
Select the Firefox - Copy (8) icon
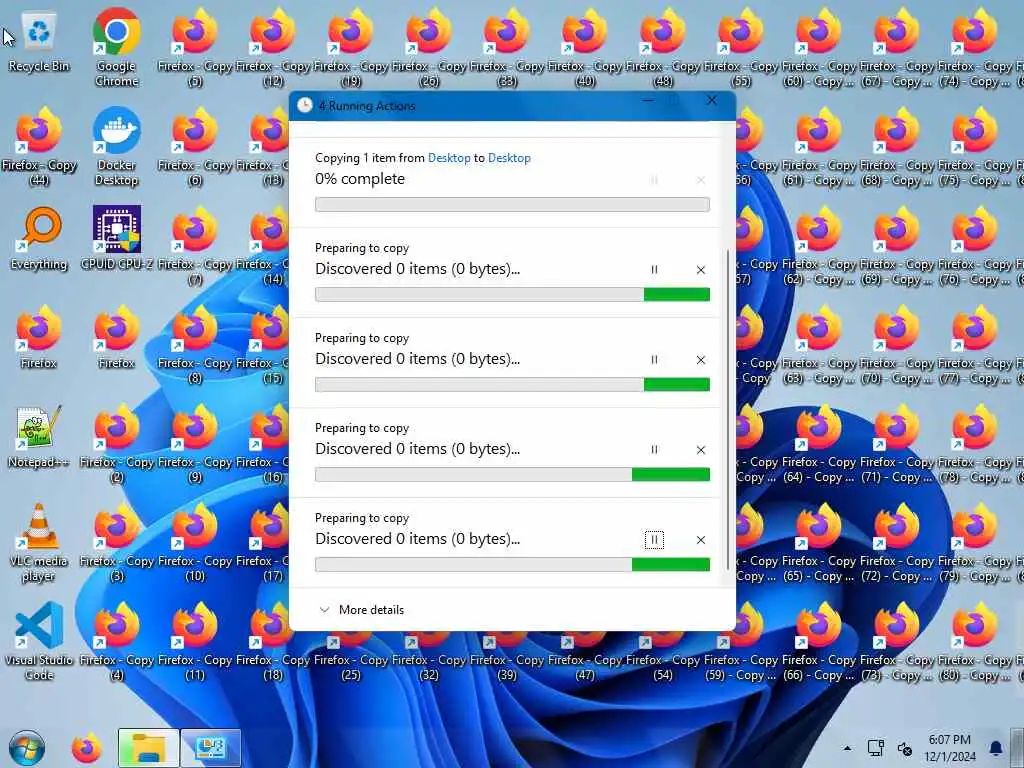pos(195,345)
